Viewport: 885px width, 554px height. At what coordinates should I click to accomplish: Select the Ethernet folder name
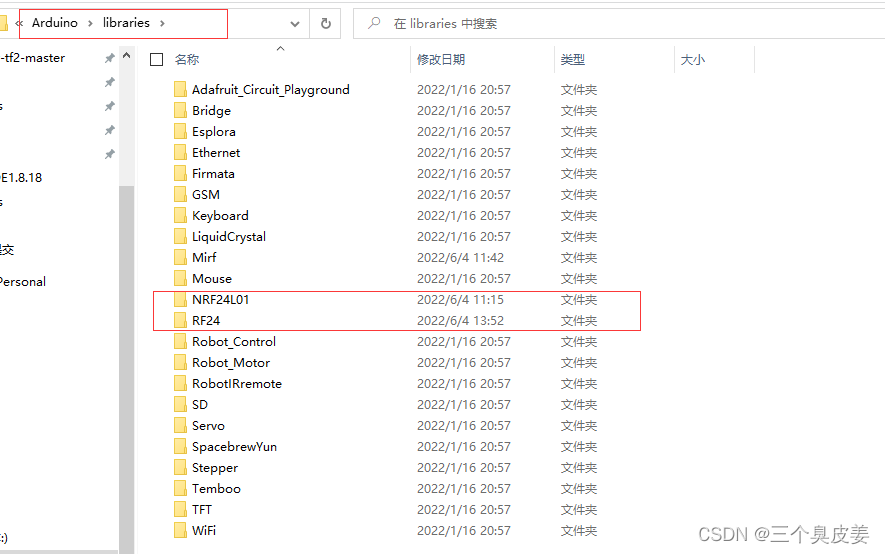216,152
